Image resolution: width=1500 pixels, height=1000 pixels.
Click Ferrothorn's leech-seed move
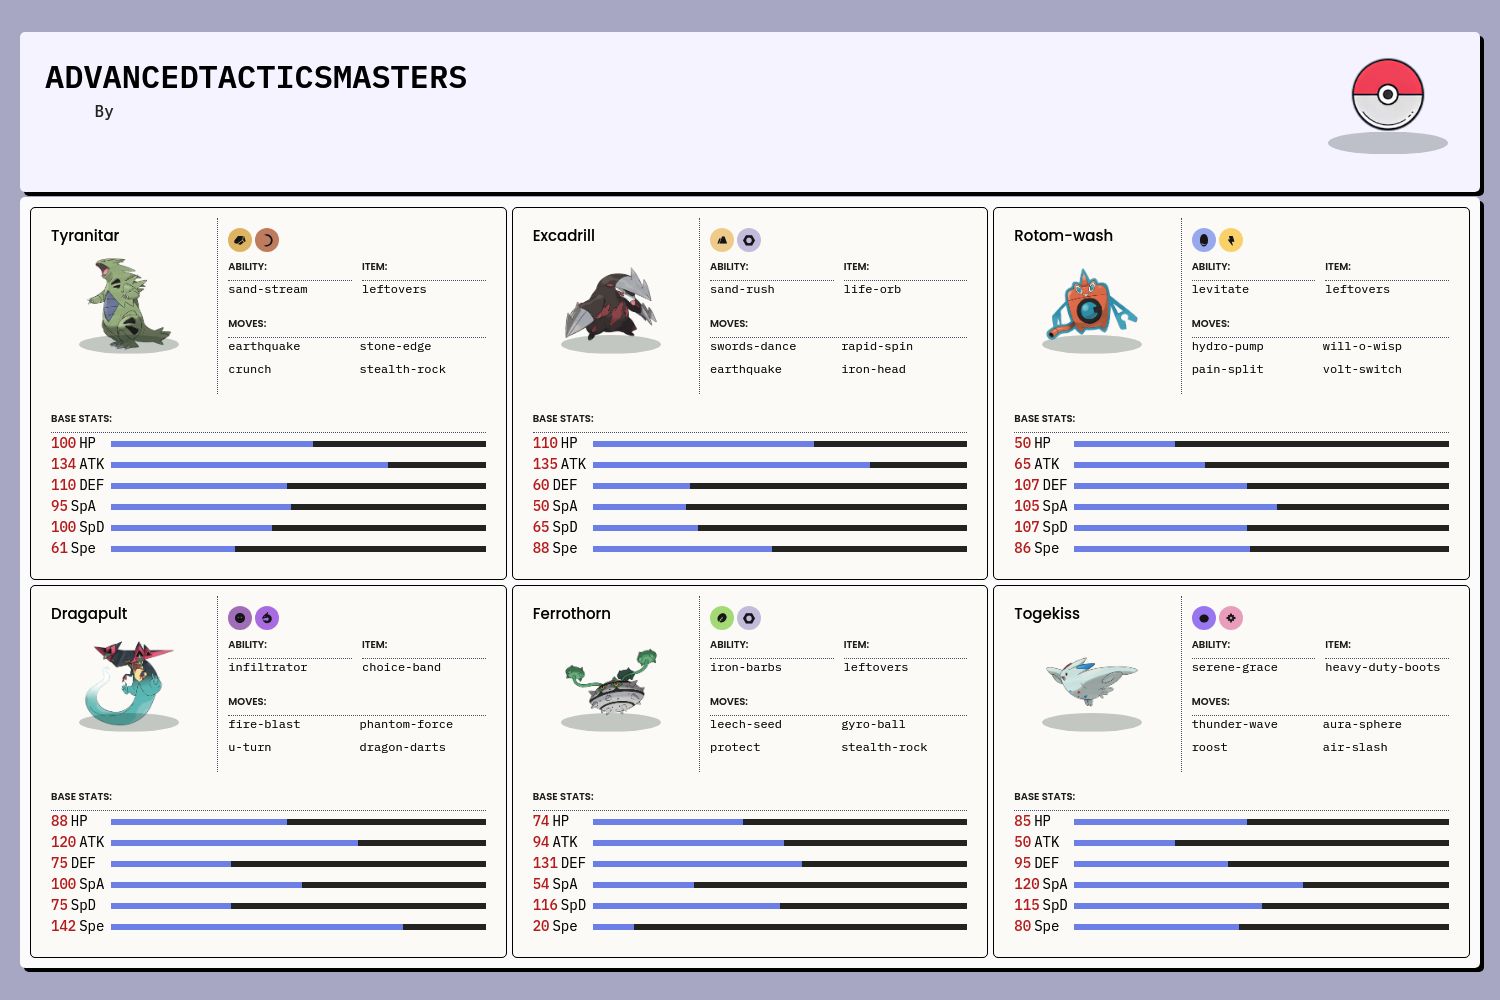point(746,724)
